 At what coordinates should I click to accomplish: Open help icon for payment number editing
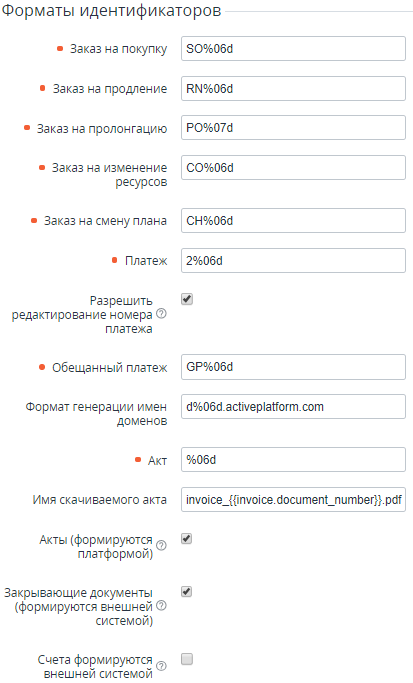161,314
